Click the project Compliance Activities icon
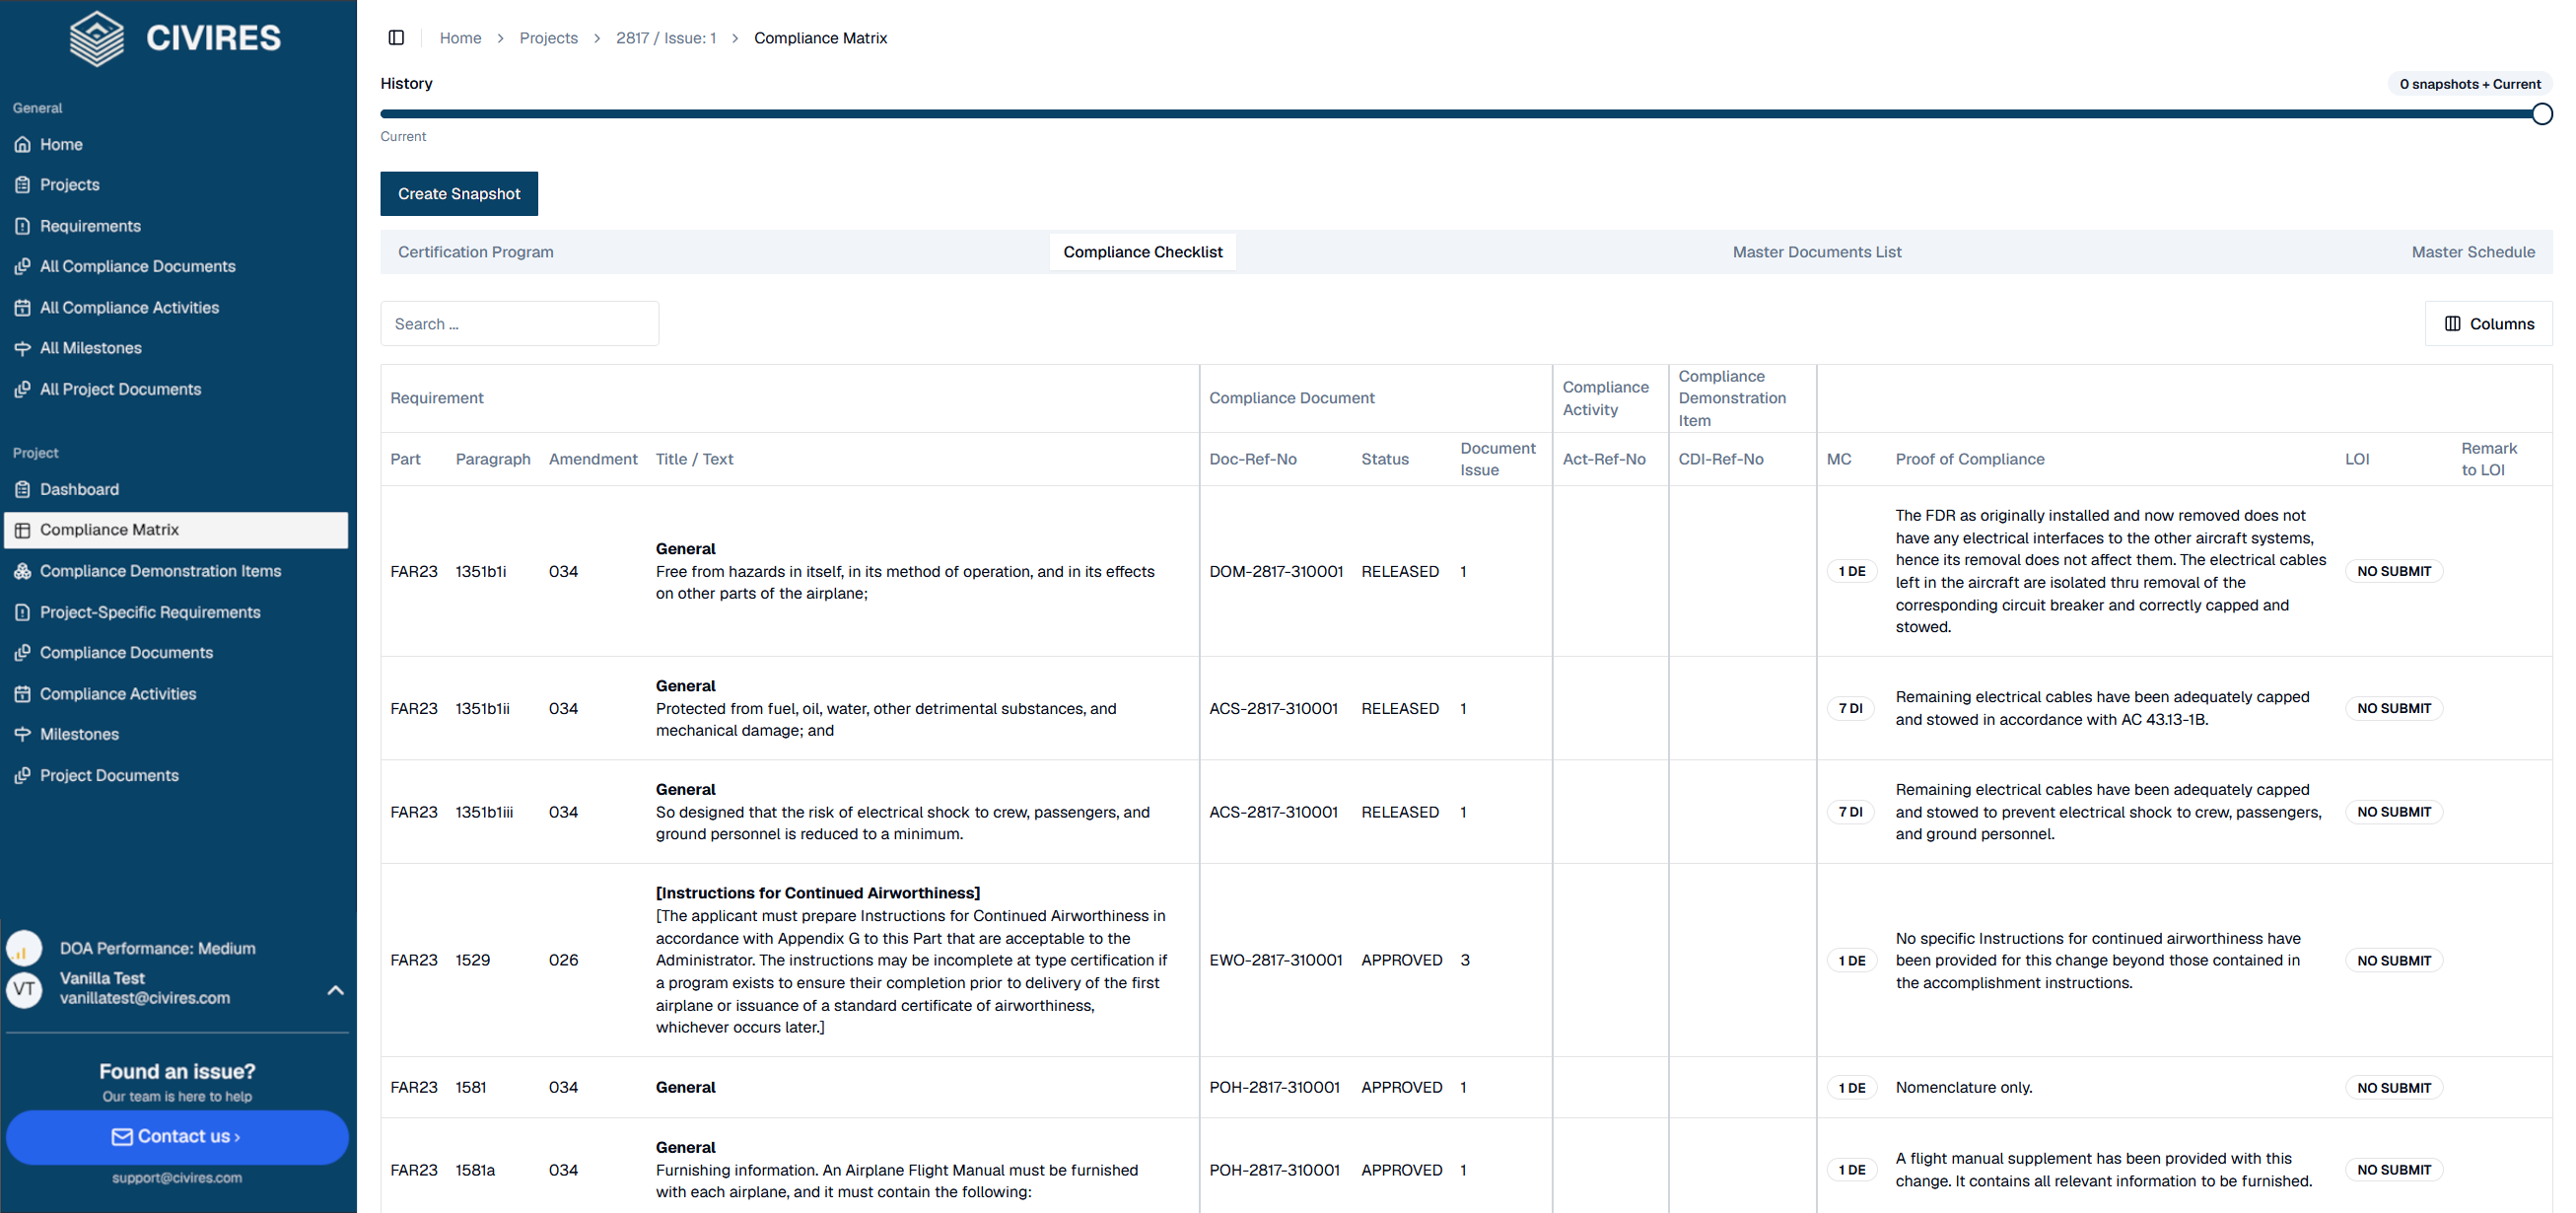 (22, 694)
